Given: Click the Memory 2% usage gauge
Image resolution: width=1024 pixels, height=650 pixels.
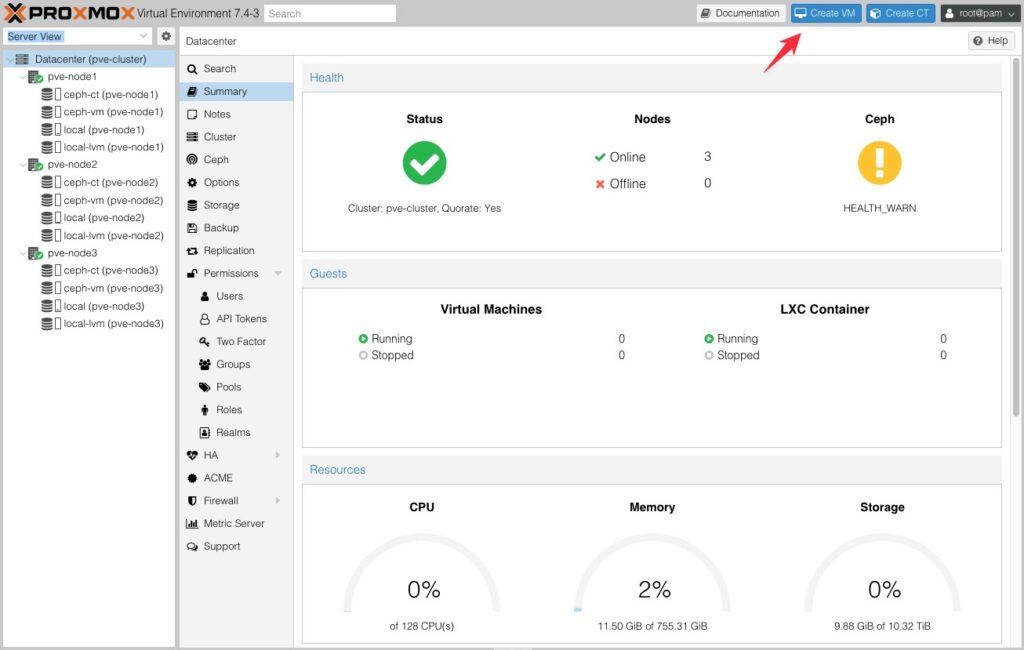Looking at the screenshot, I should click(652, 574).
